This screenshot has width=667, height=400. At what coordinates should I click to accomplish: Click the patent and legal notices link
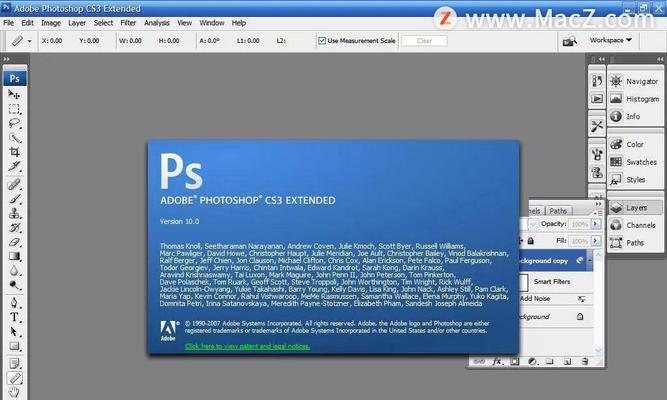[x=247, y=346]
